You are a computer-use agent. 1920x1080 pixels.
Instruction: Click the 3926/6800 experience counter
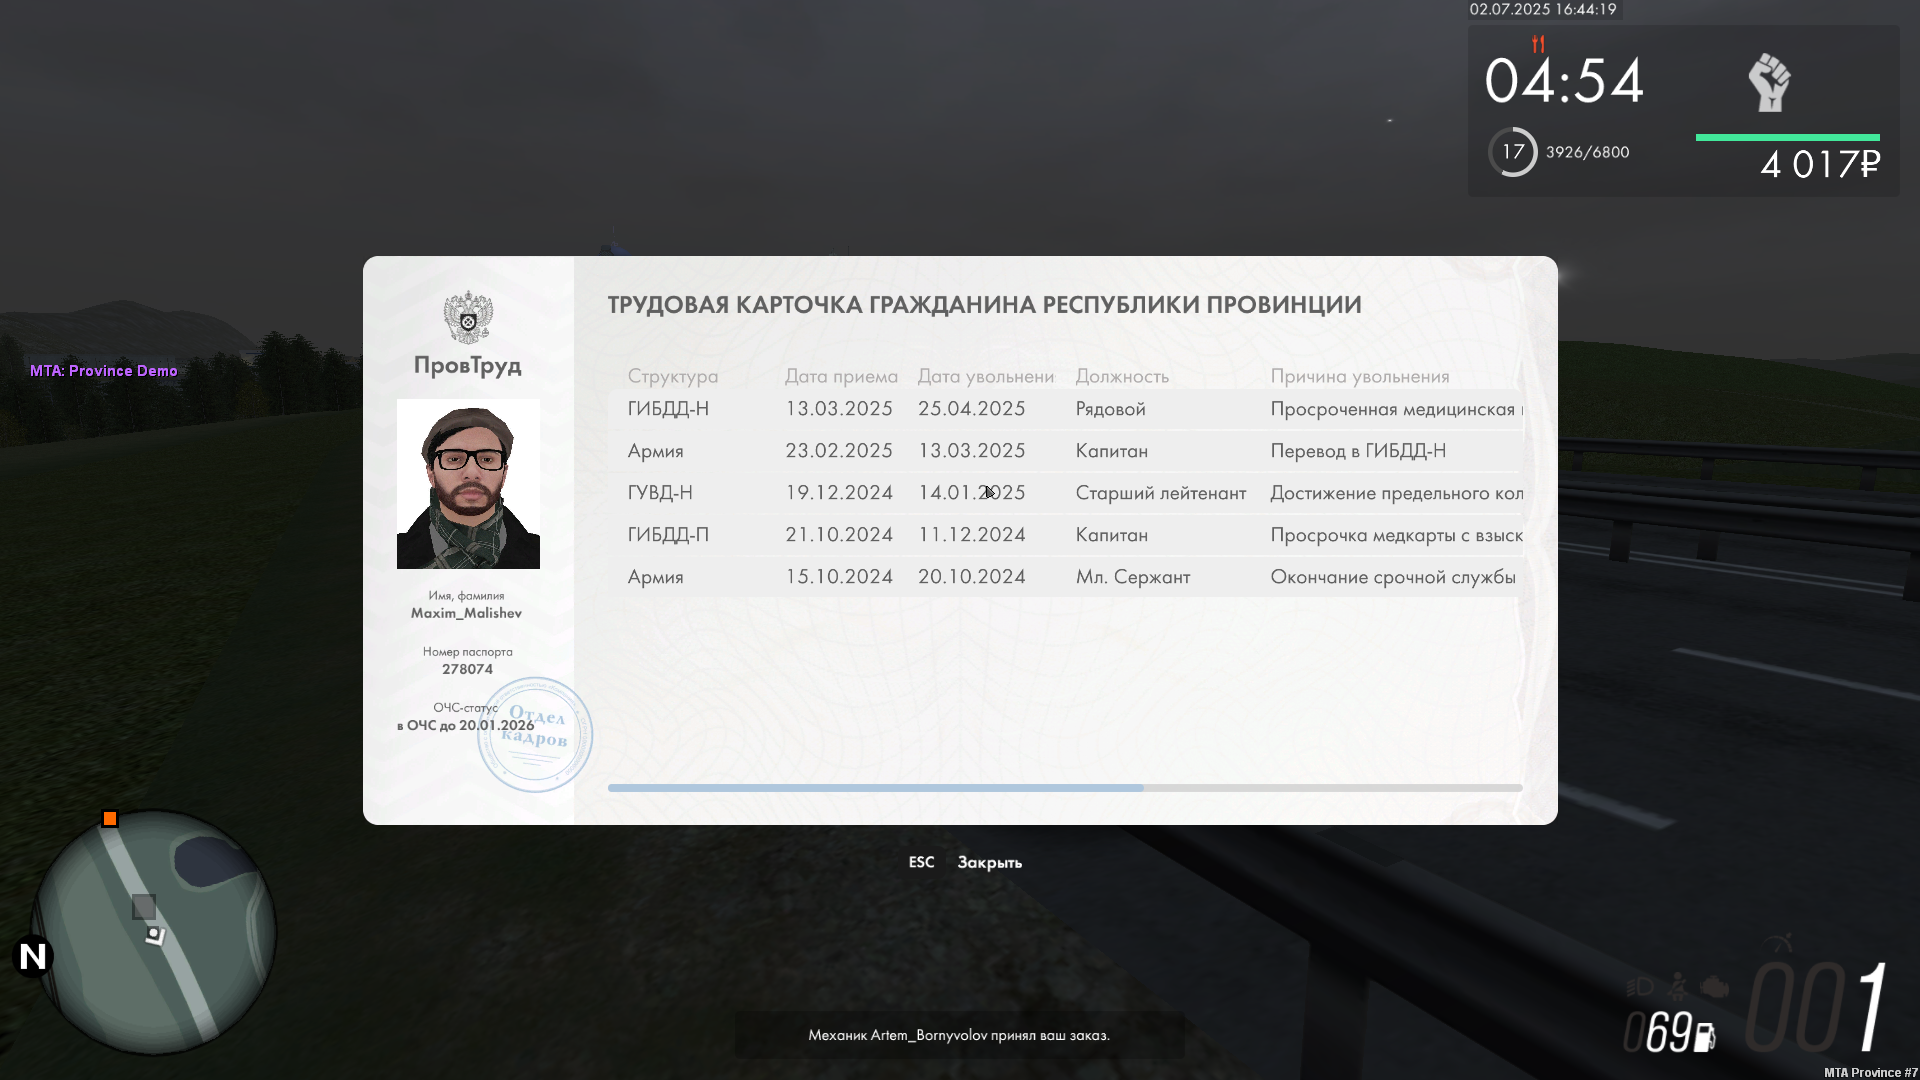click(1587, 152)
